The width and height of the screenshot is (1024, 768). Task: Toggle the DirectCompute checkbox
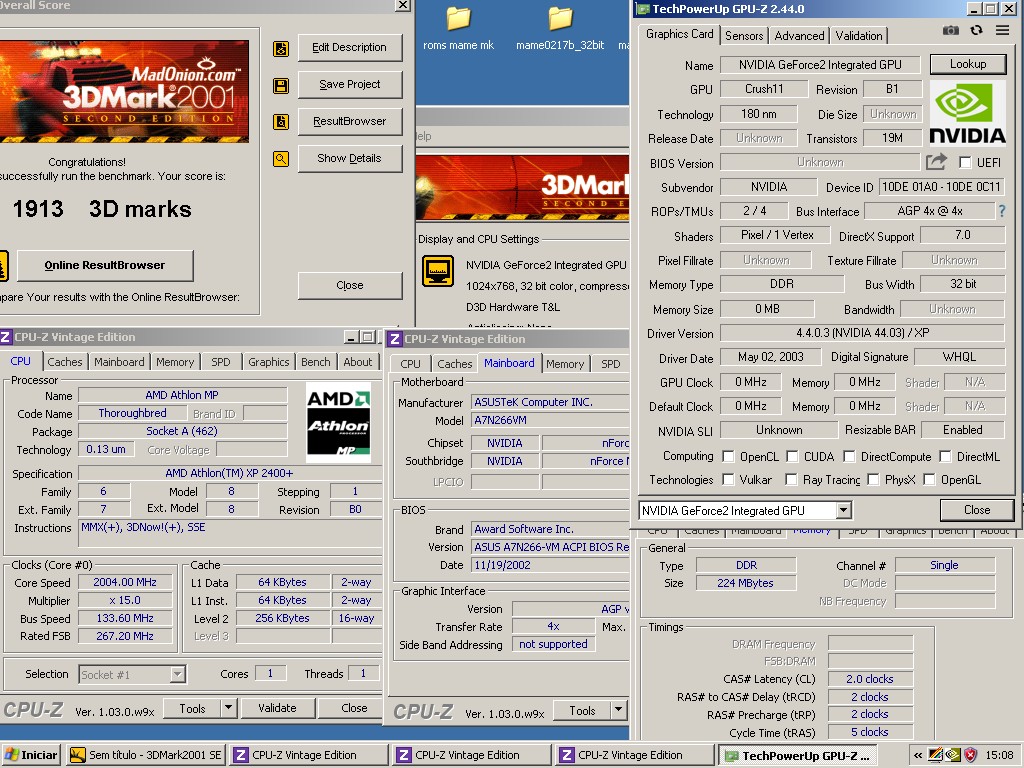pyautogui.click(x=849, y=456)
